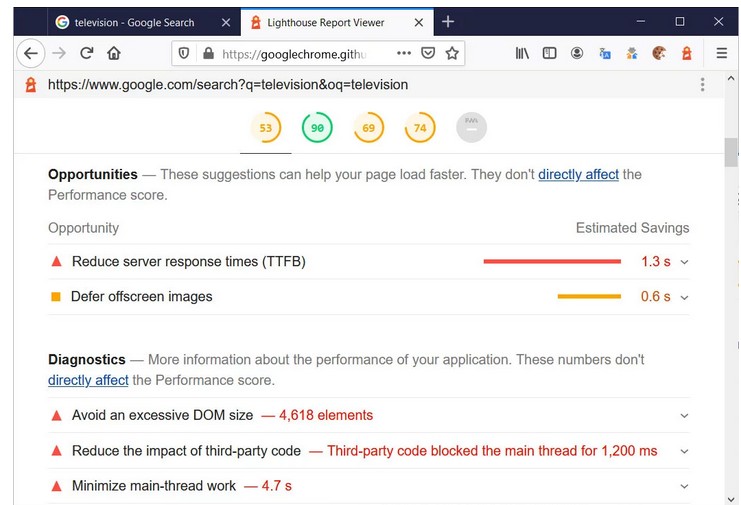Click the 'Opportunity' column header
Screen dimensions: 741x505
84,228
